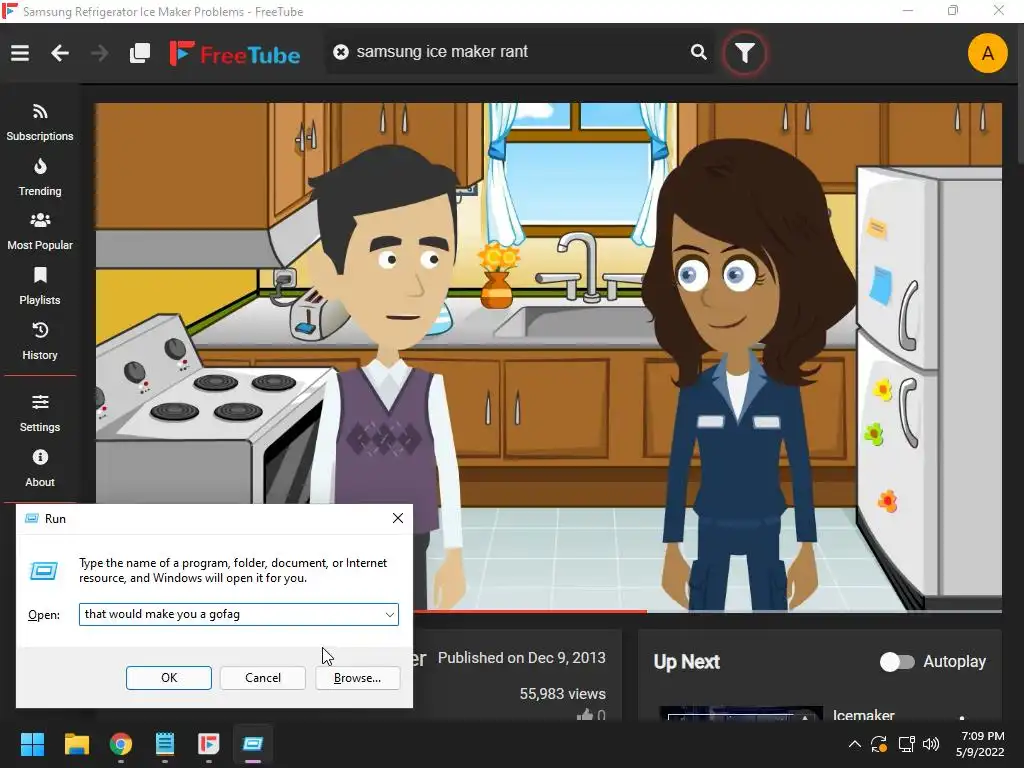Open the About page in sidebar
The height and width of the screenshot is (768, 1024).
pyautogui.click(x=40, y=468)
